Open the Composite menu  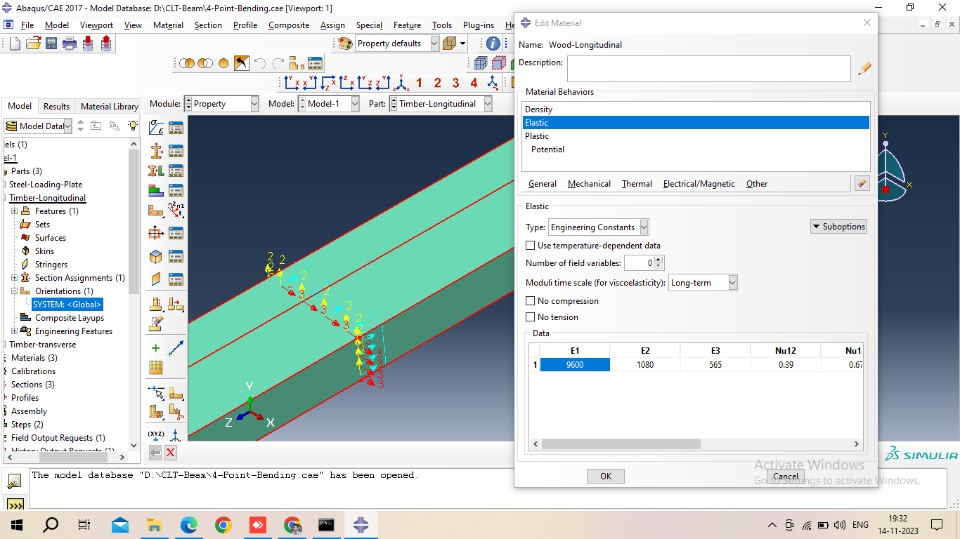[288, 25]
